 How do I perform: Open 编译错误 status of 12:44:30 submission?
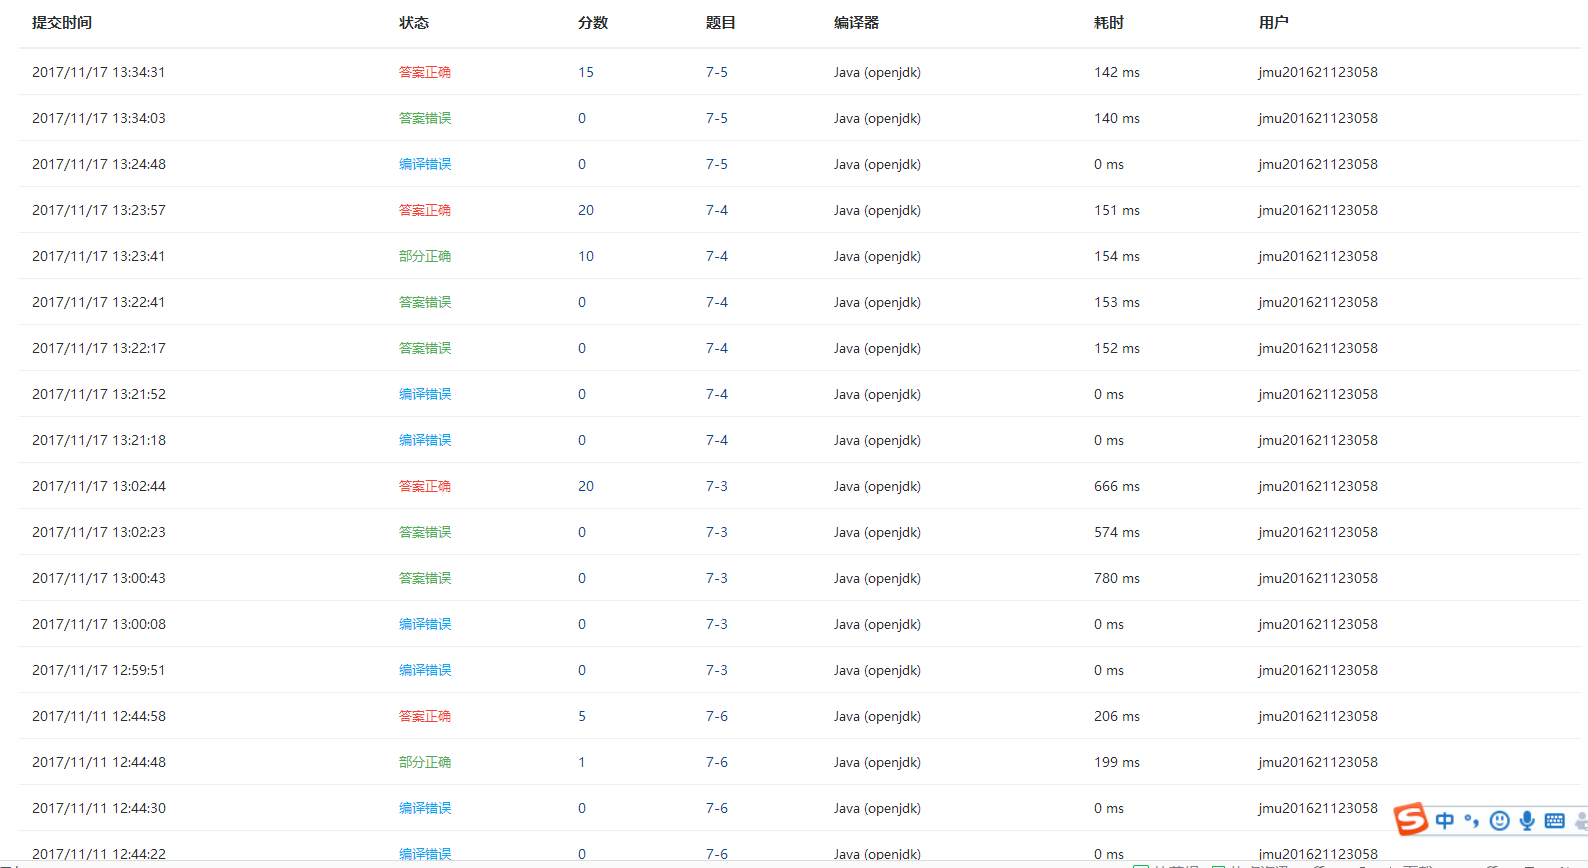[x=425, y=808]
